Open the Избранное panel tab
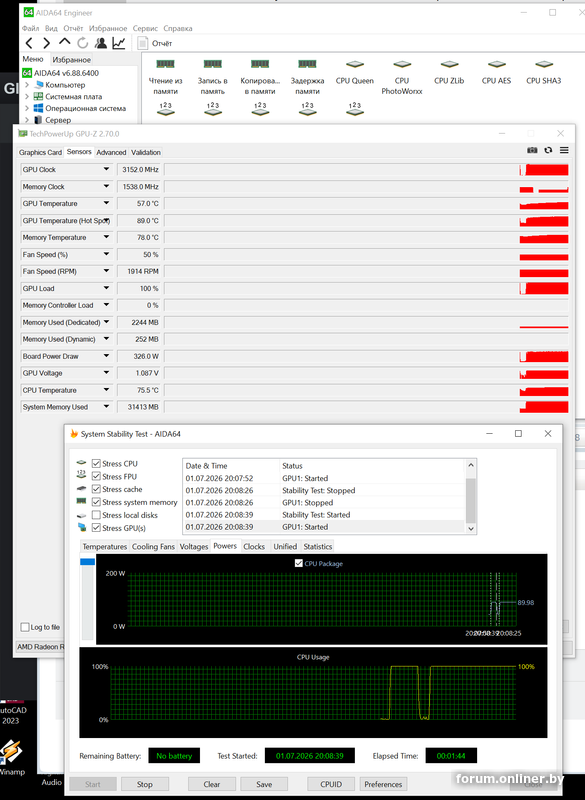 [71, 60]
